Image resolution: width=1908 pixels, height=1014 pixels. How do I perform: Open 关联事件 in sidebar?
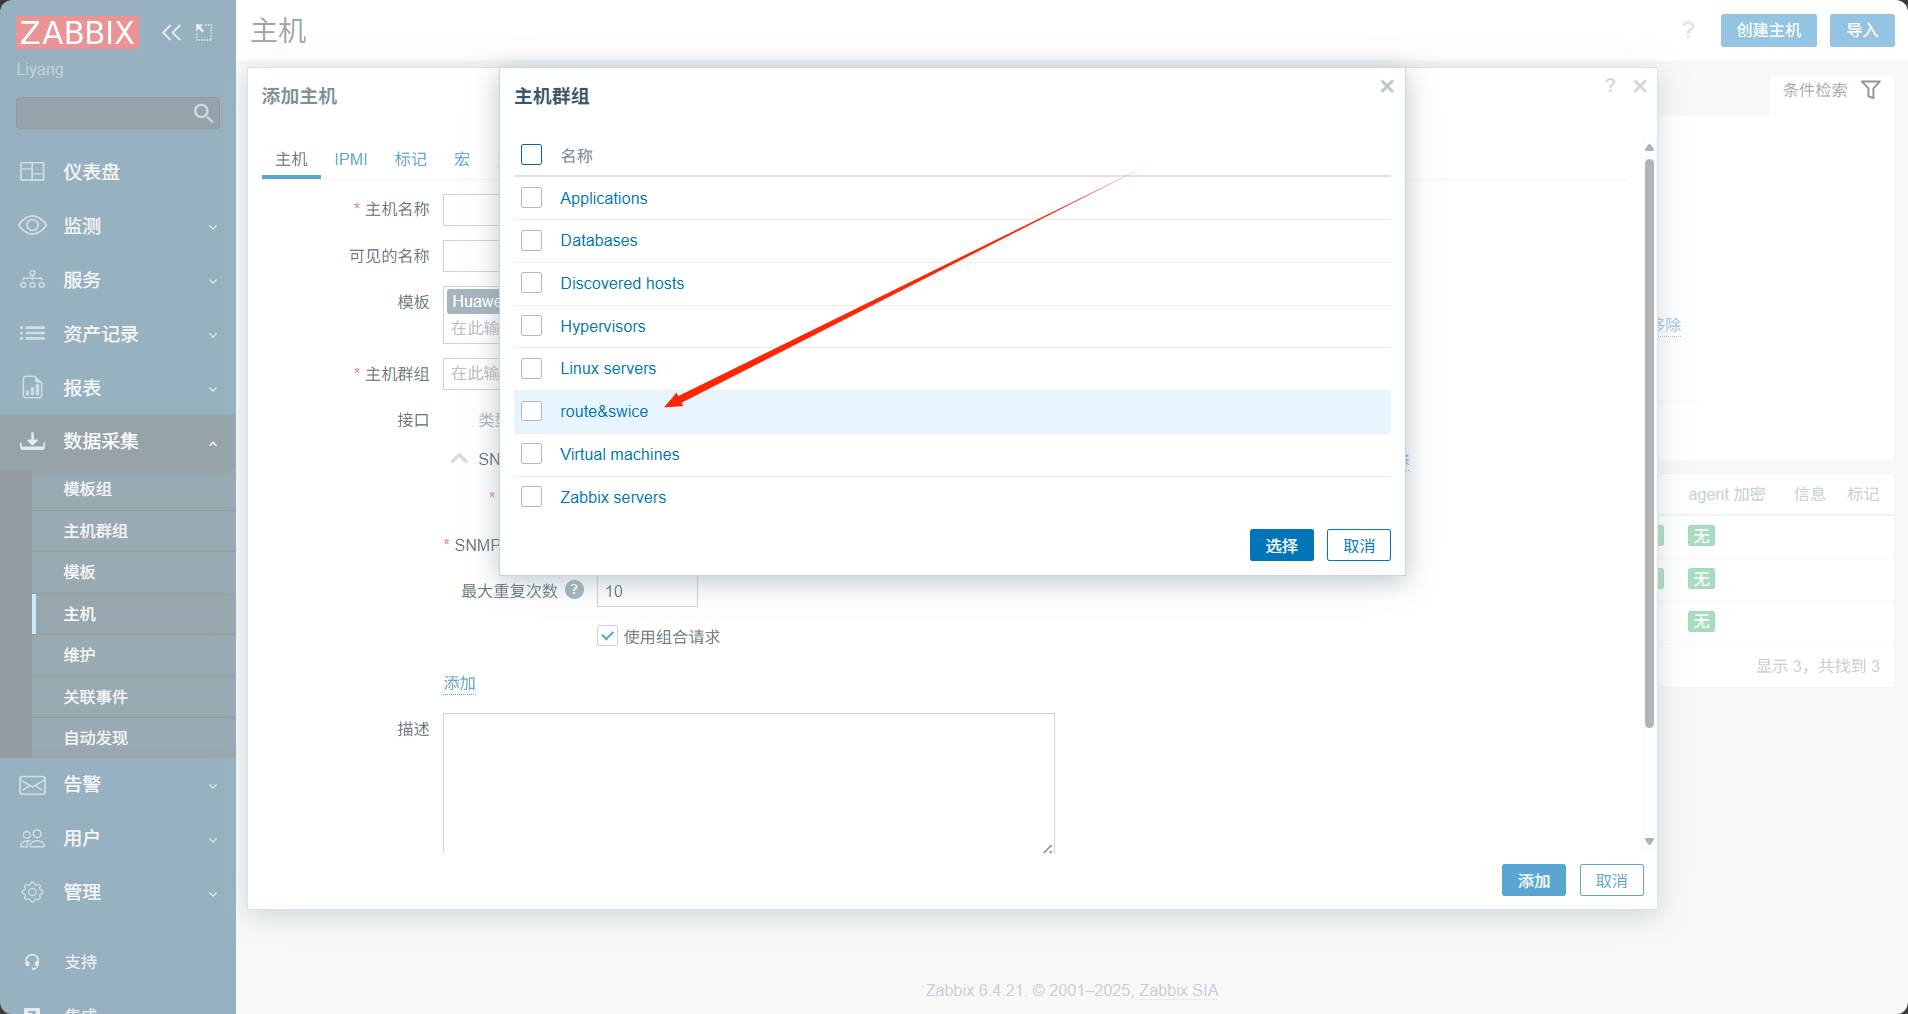[x=96, y=697]
